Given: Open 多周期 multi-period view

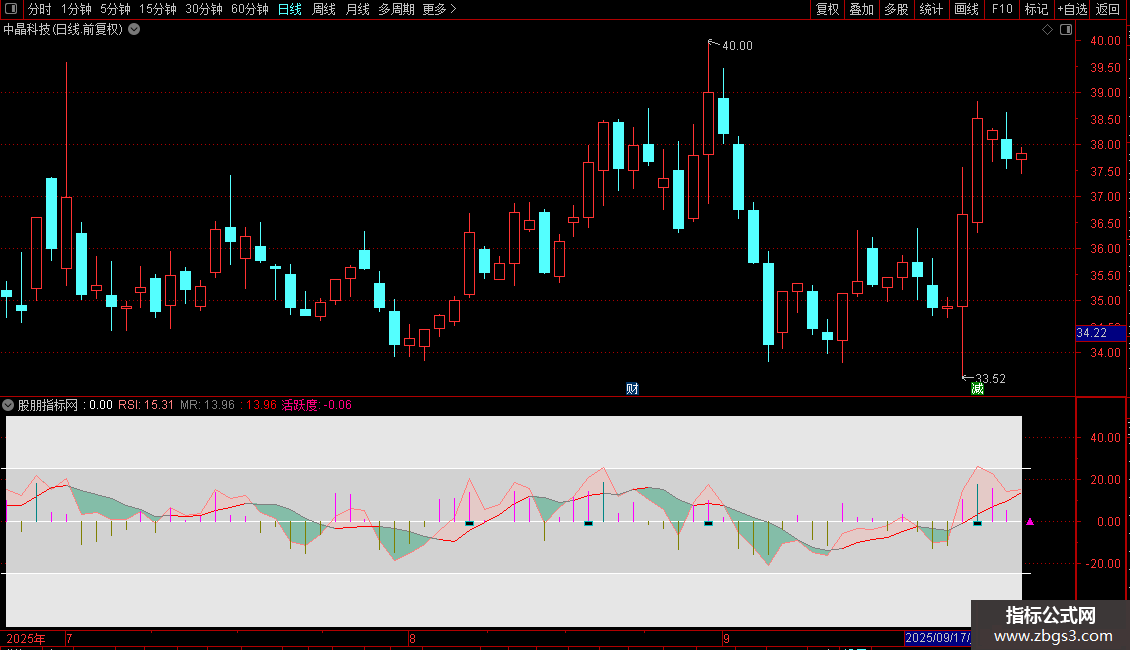Looking at the screenshot, I should [x=396, y=9].
